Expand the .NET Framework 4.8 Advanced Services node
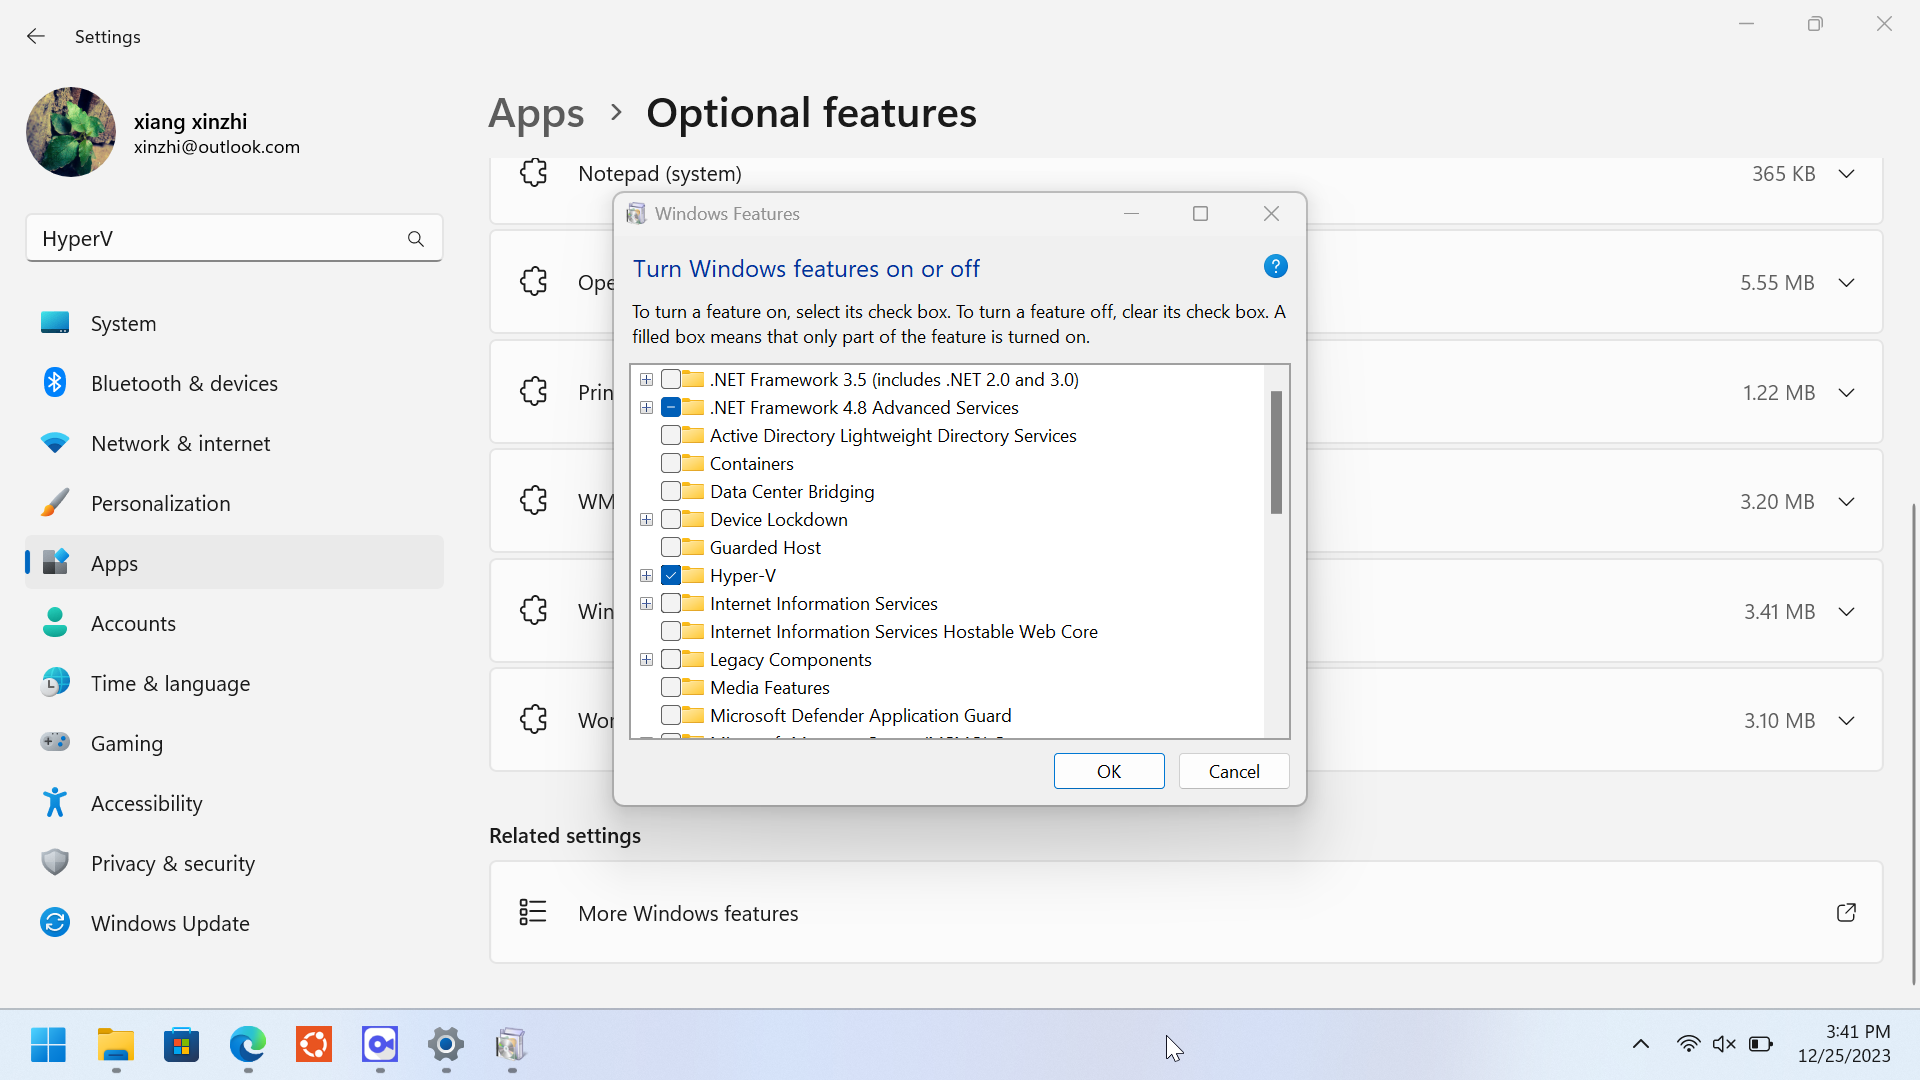 [x=646, y=407]
